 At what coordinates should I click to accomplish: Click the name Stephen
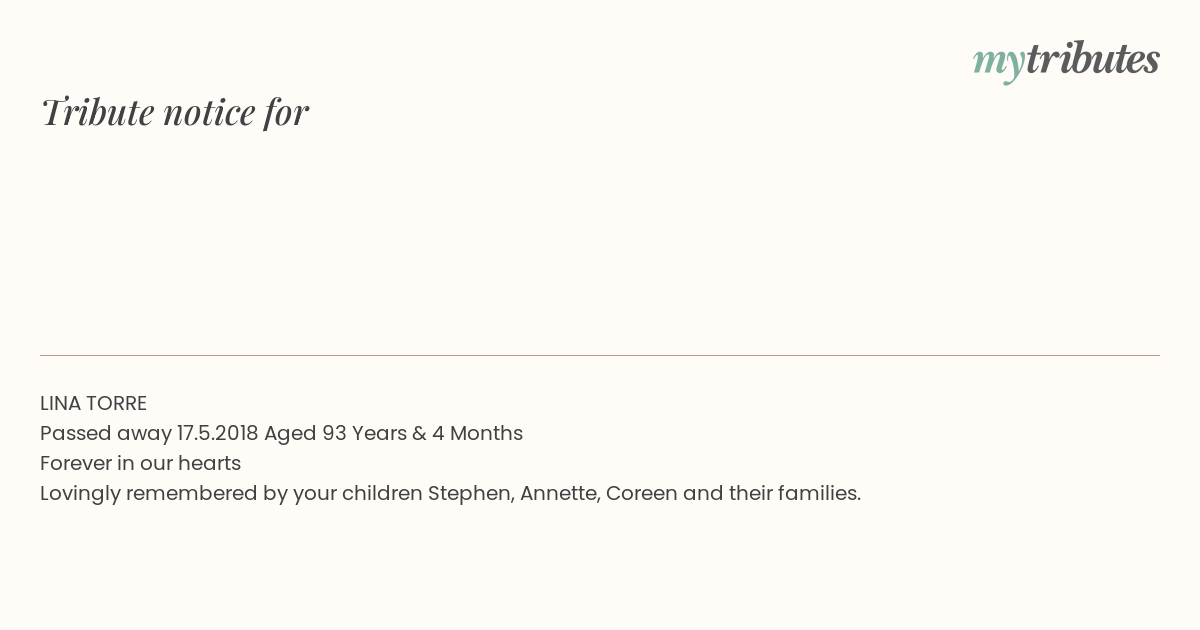tap(471, 493)
